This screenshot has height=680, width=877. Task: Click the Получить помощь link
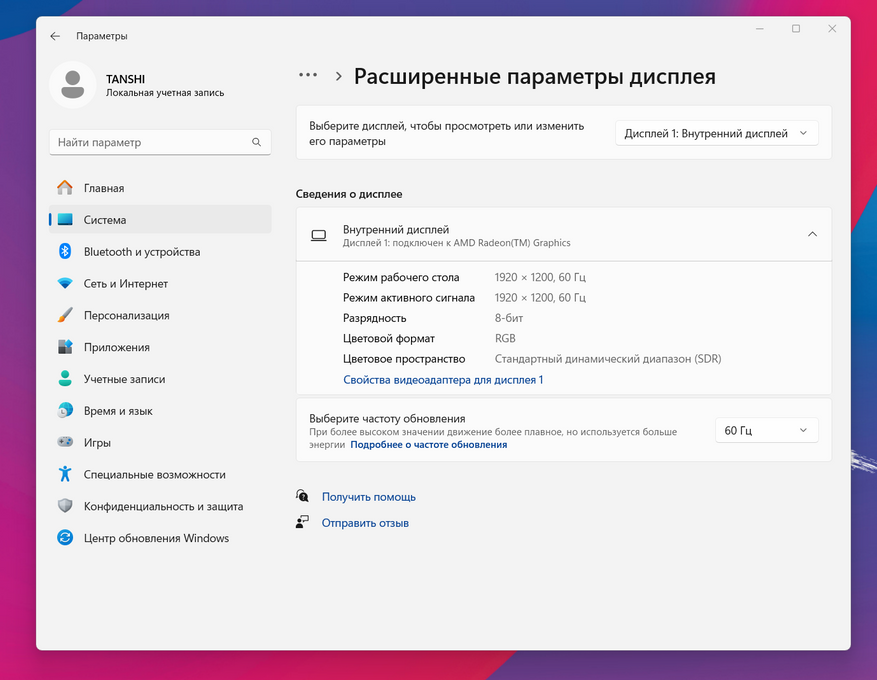pyautogui.click(x=369, y=497)
